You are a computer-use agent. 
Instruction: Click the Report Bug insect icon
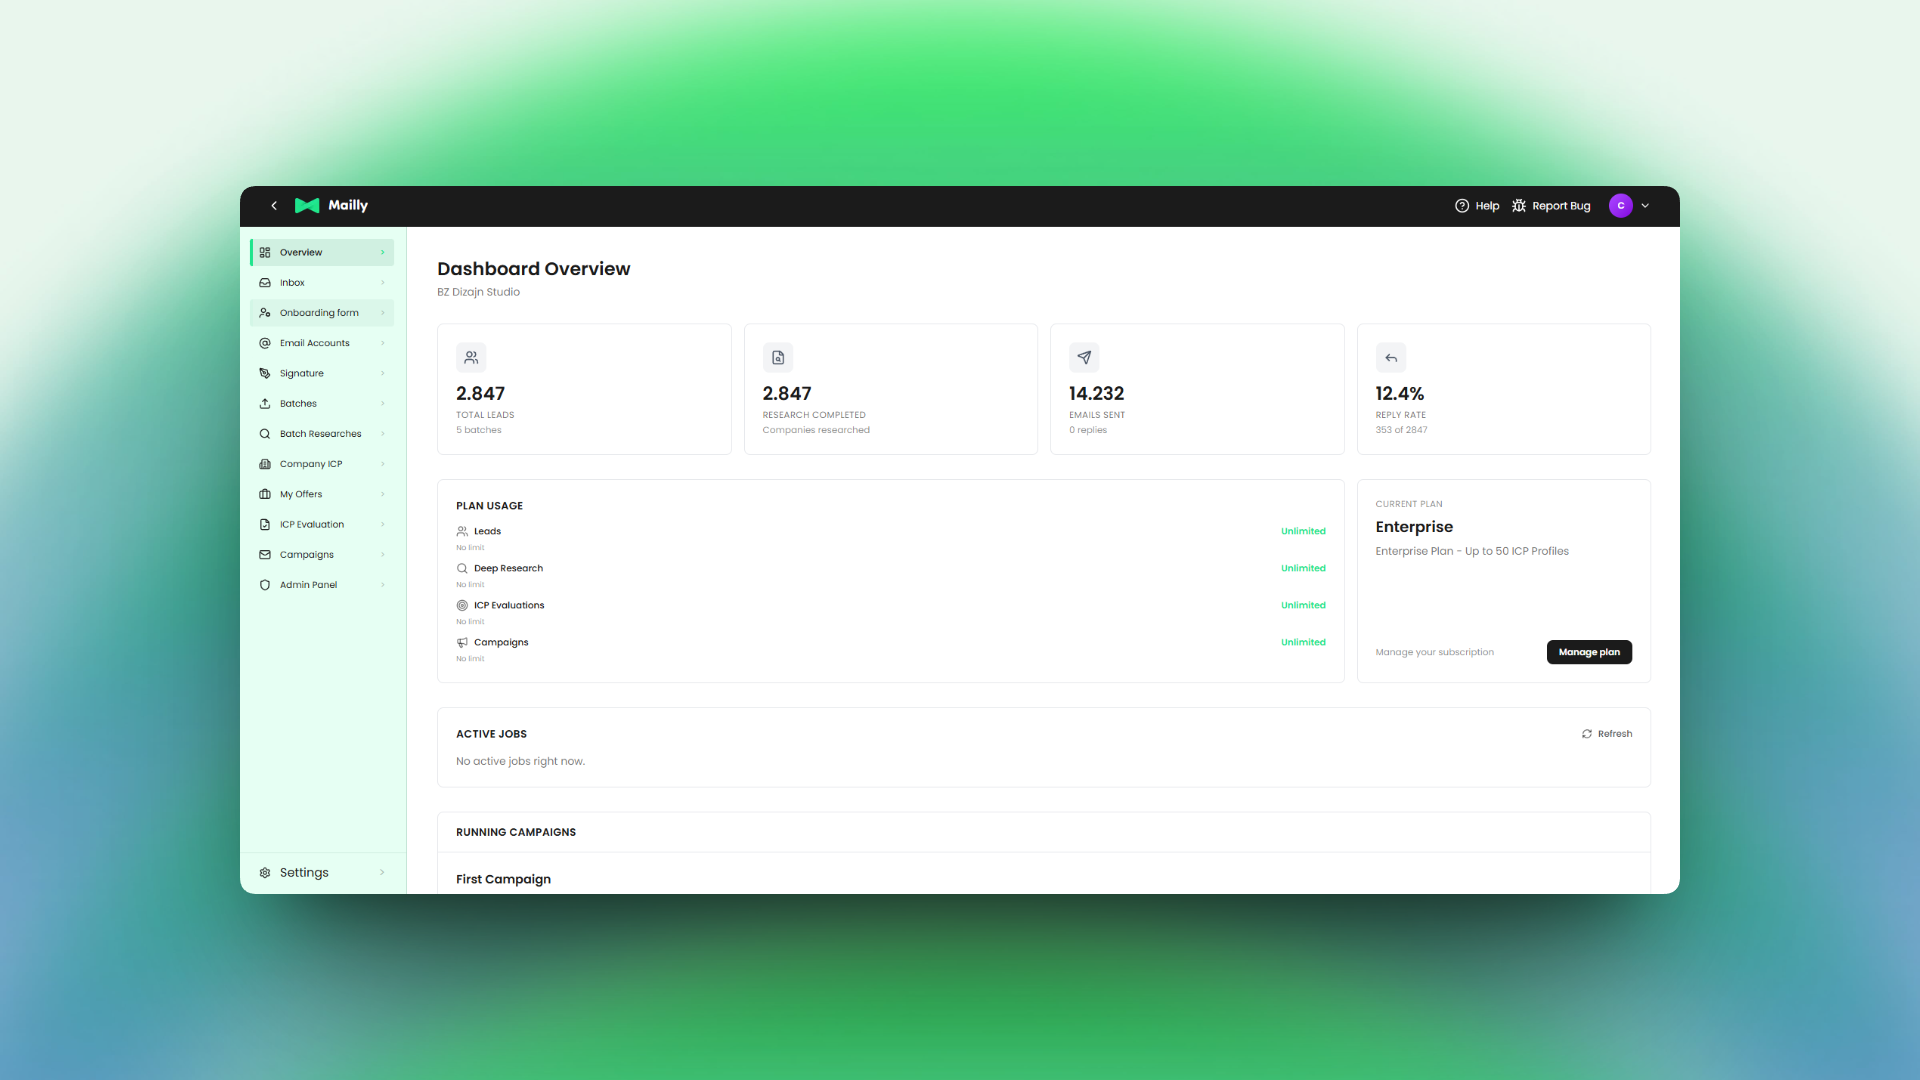pyautogui.click(x=1519, y=206)
